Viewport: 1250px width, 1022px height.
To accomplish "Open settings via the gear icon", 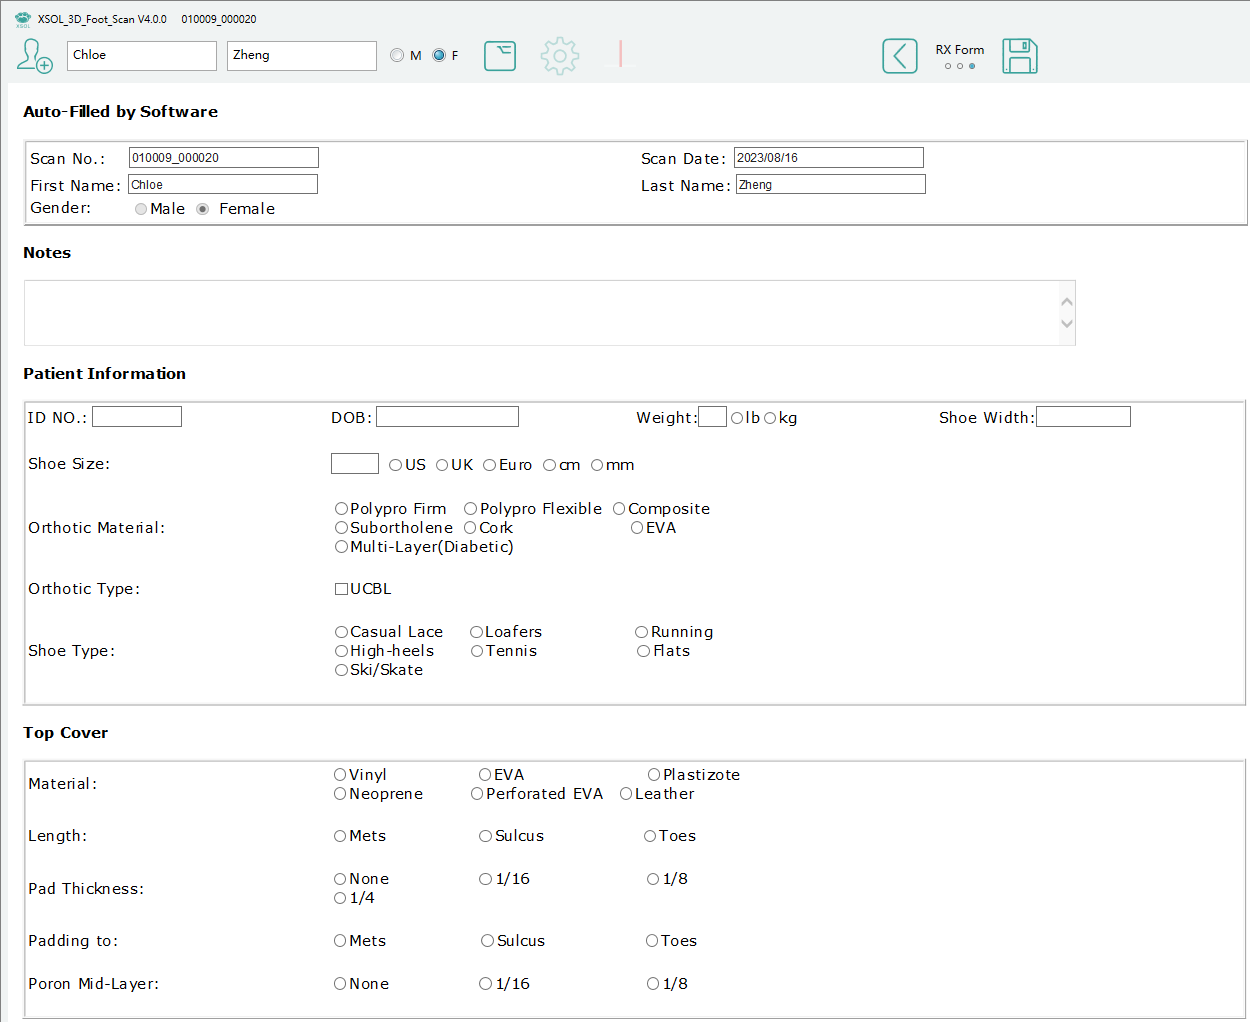I will (x=559, y=56).
